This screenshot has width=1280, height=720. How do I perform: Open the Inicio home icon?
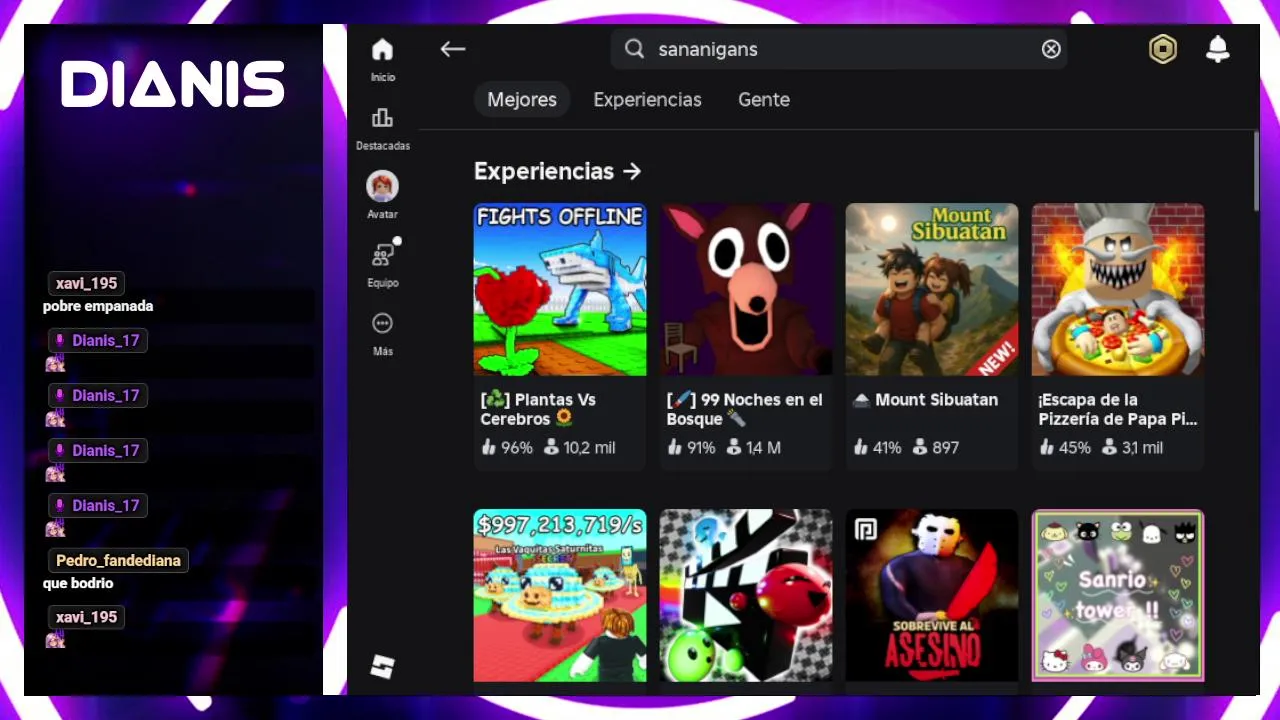pos(382,50)
